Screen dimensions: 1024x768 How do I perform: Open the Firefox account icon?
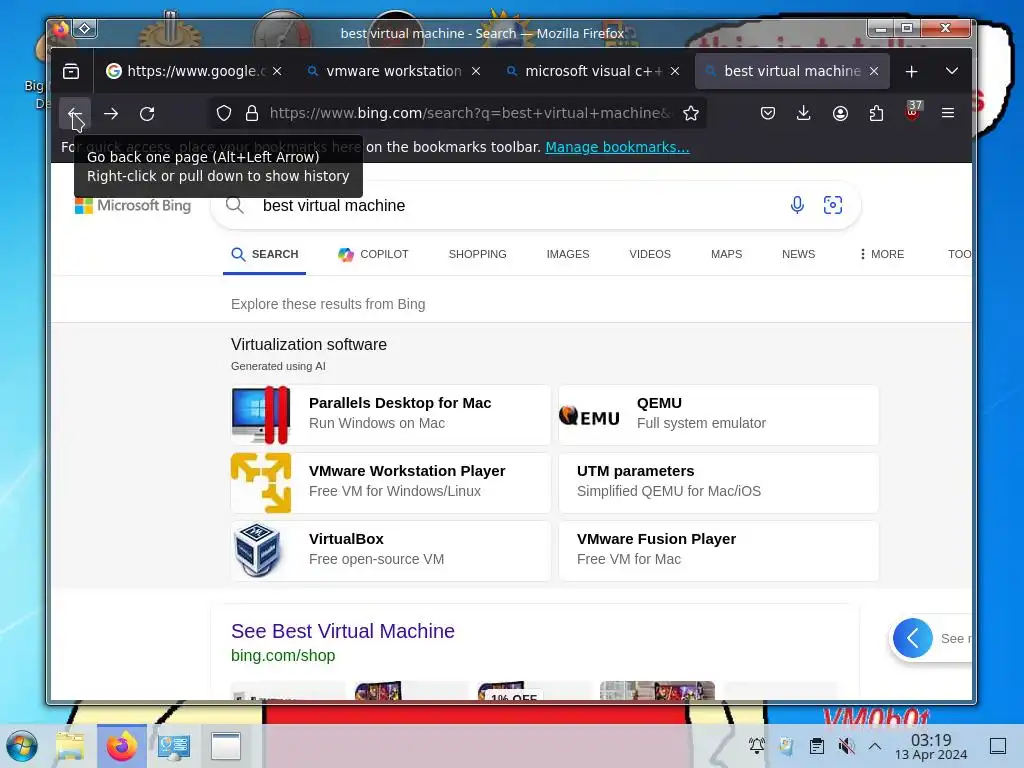840,114
